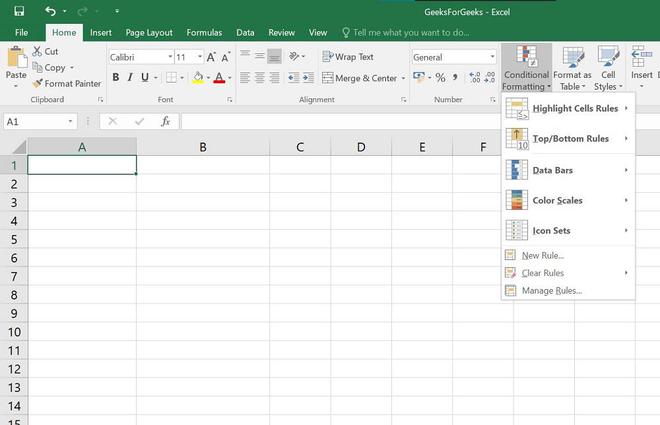The height and width of the screenshot is (425, 660).
Task: Click the Tell me what you want box
Action: (405, 32)
